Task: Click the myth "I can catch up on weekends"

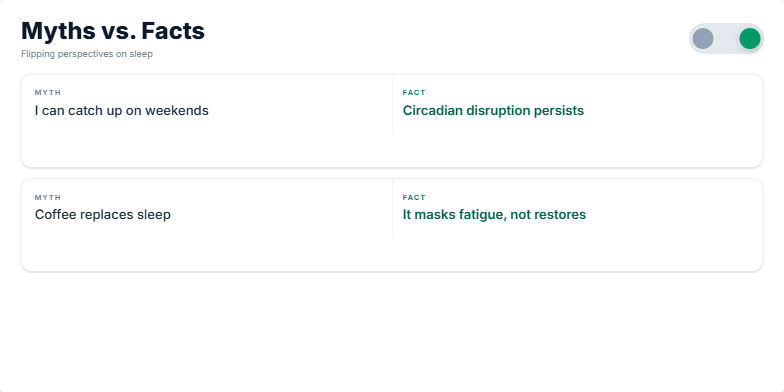Action: click(x=122, y=110)
